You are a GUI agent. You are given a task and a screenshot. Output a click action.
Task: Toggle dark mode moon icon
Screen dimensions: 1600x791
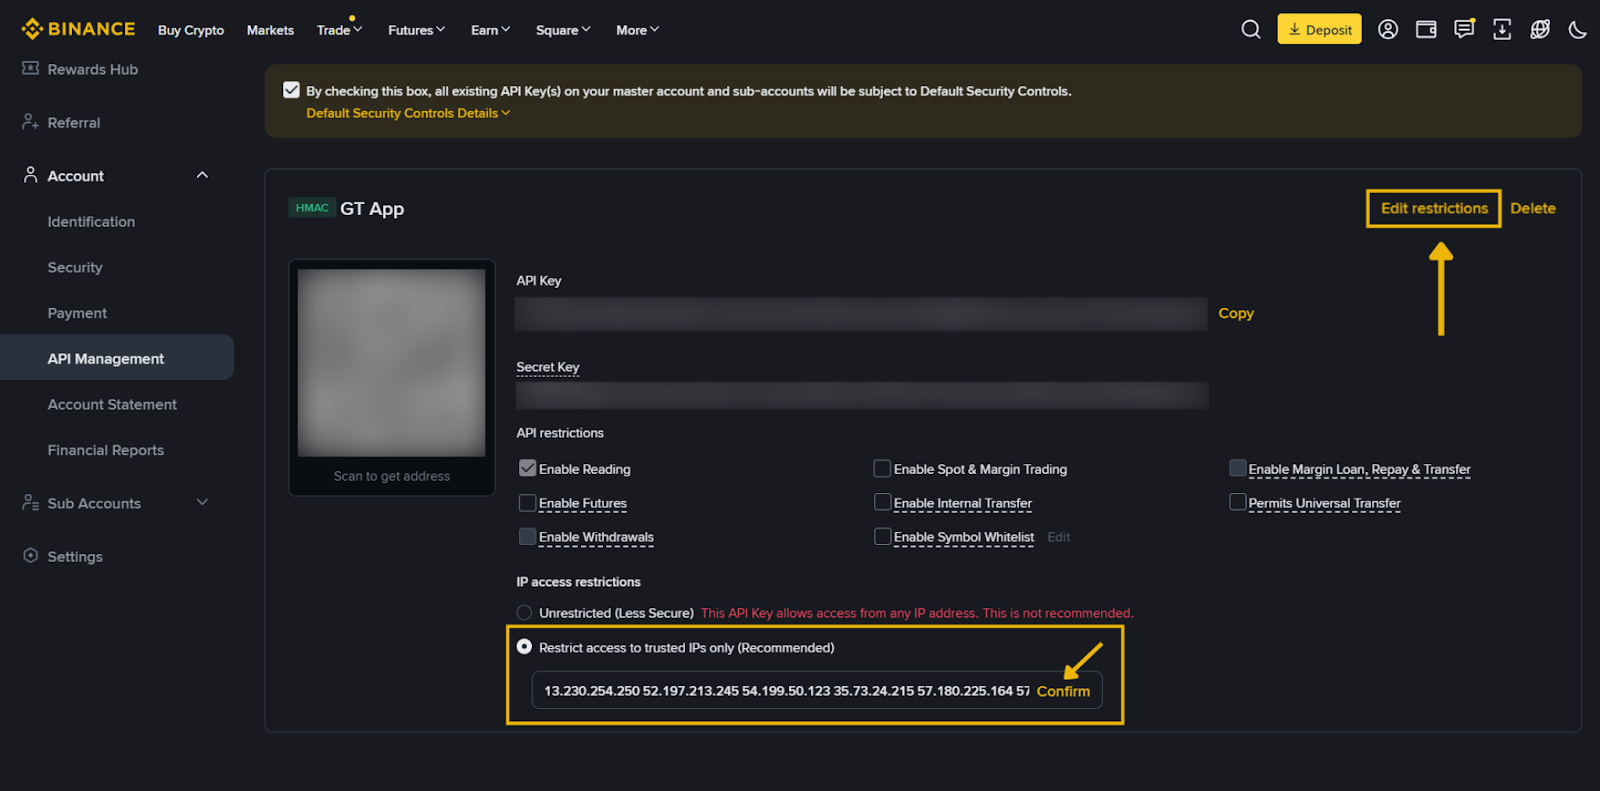1578,30
